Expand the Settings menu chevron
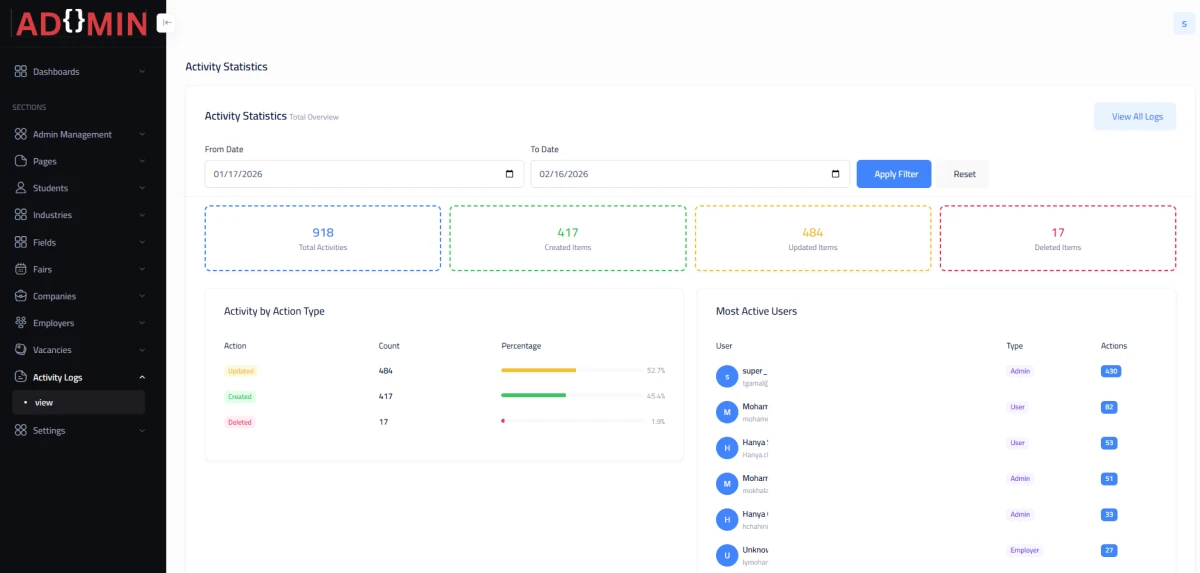Viewport: 1200px width, 573px height. (142, 431)
